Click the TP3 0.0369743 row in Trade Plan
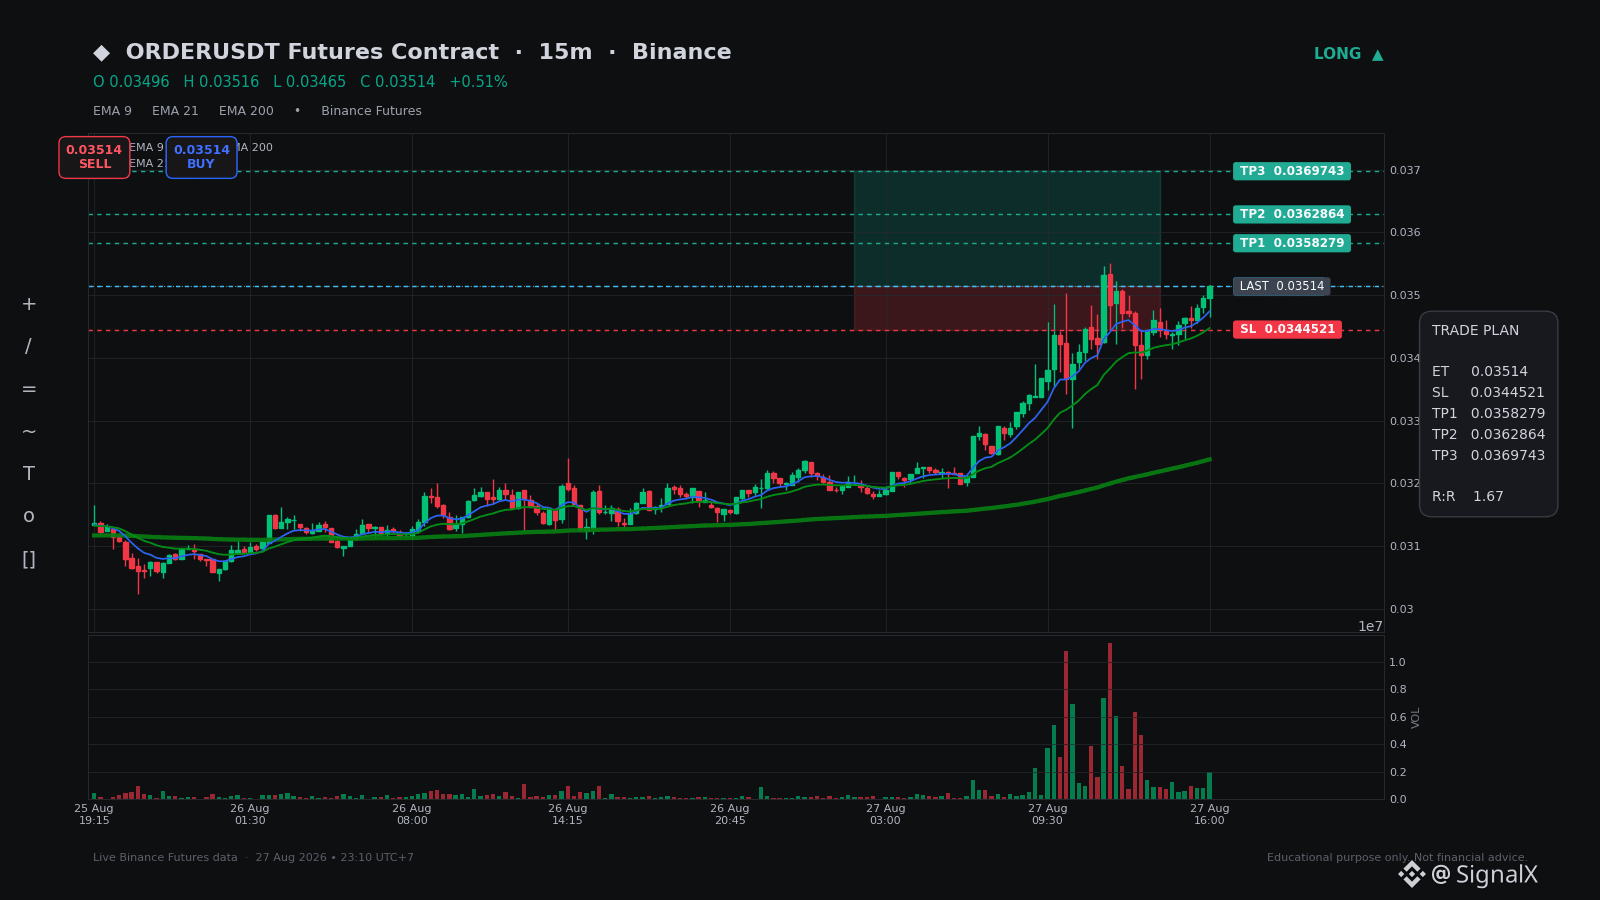The image size is (1600, 900). click(1488, 455)
